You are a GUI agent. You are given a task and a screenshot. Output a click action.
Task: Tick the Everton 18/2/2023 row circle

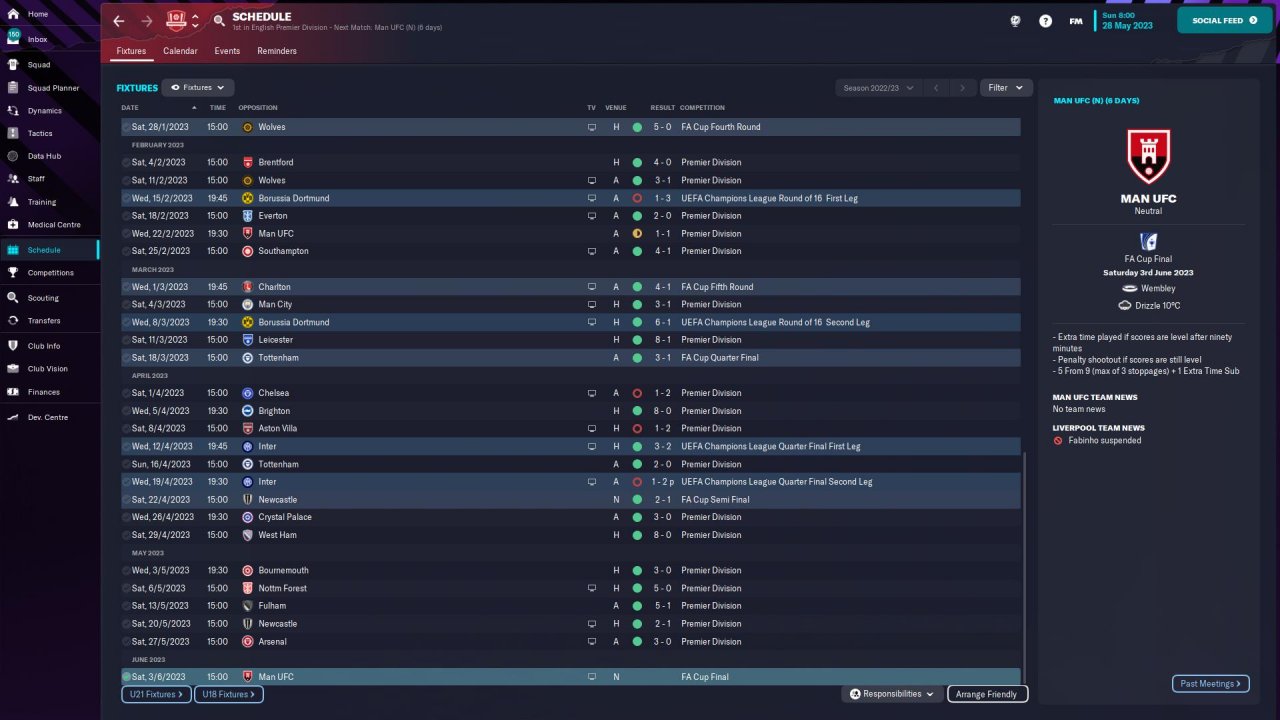click(x=127, y=216)
